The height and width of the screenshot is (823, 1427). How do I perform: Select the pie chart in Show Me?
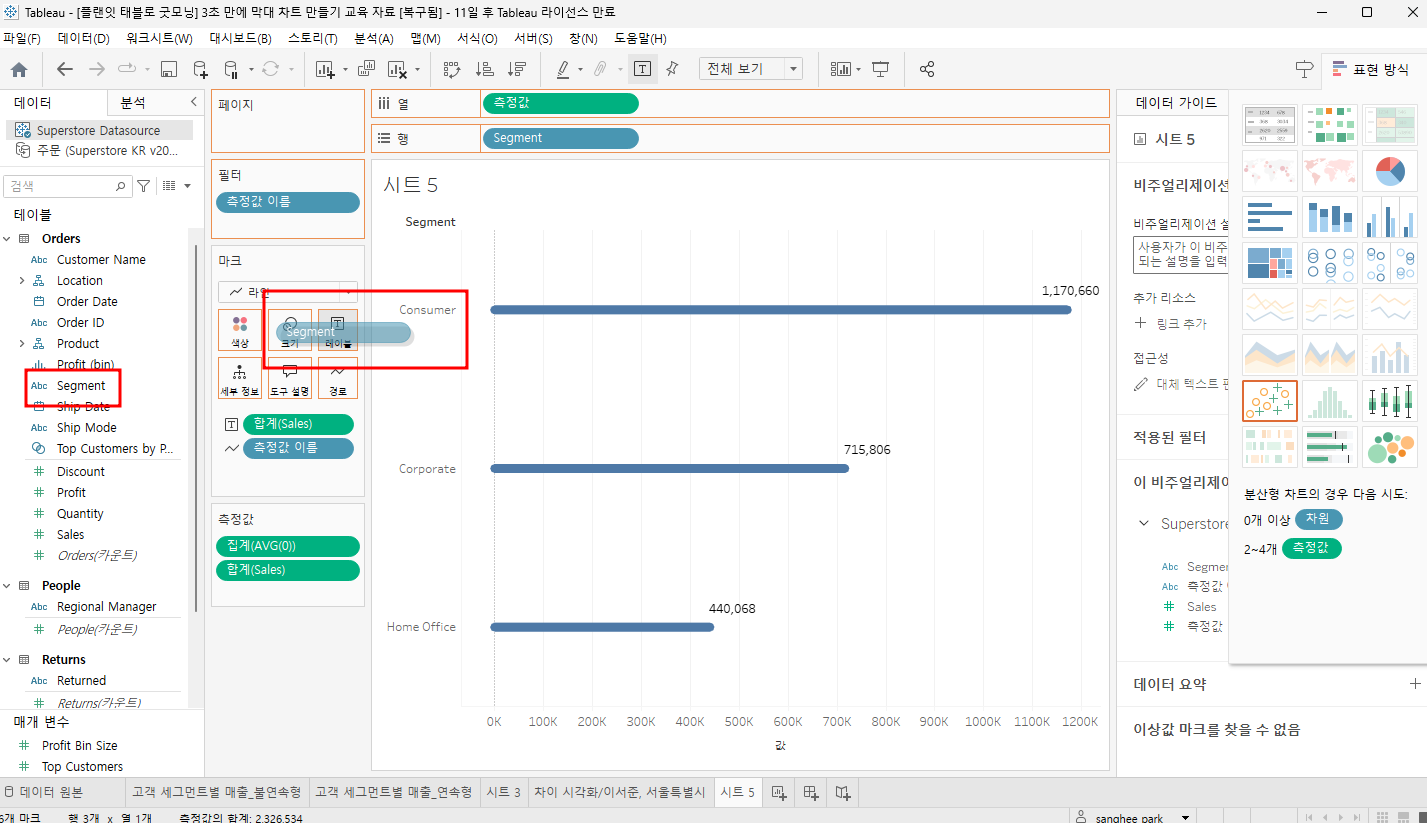[1390, 171]
